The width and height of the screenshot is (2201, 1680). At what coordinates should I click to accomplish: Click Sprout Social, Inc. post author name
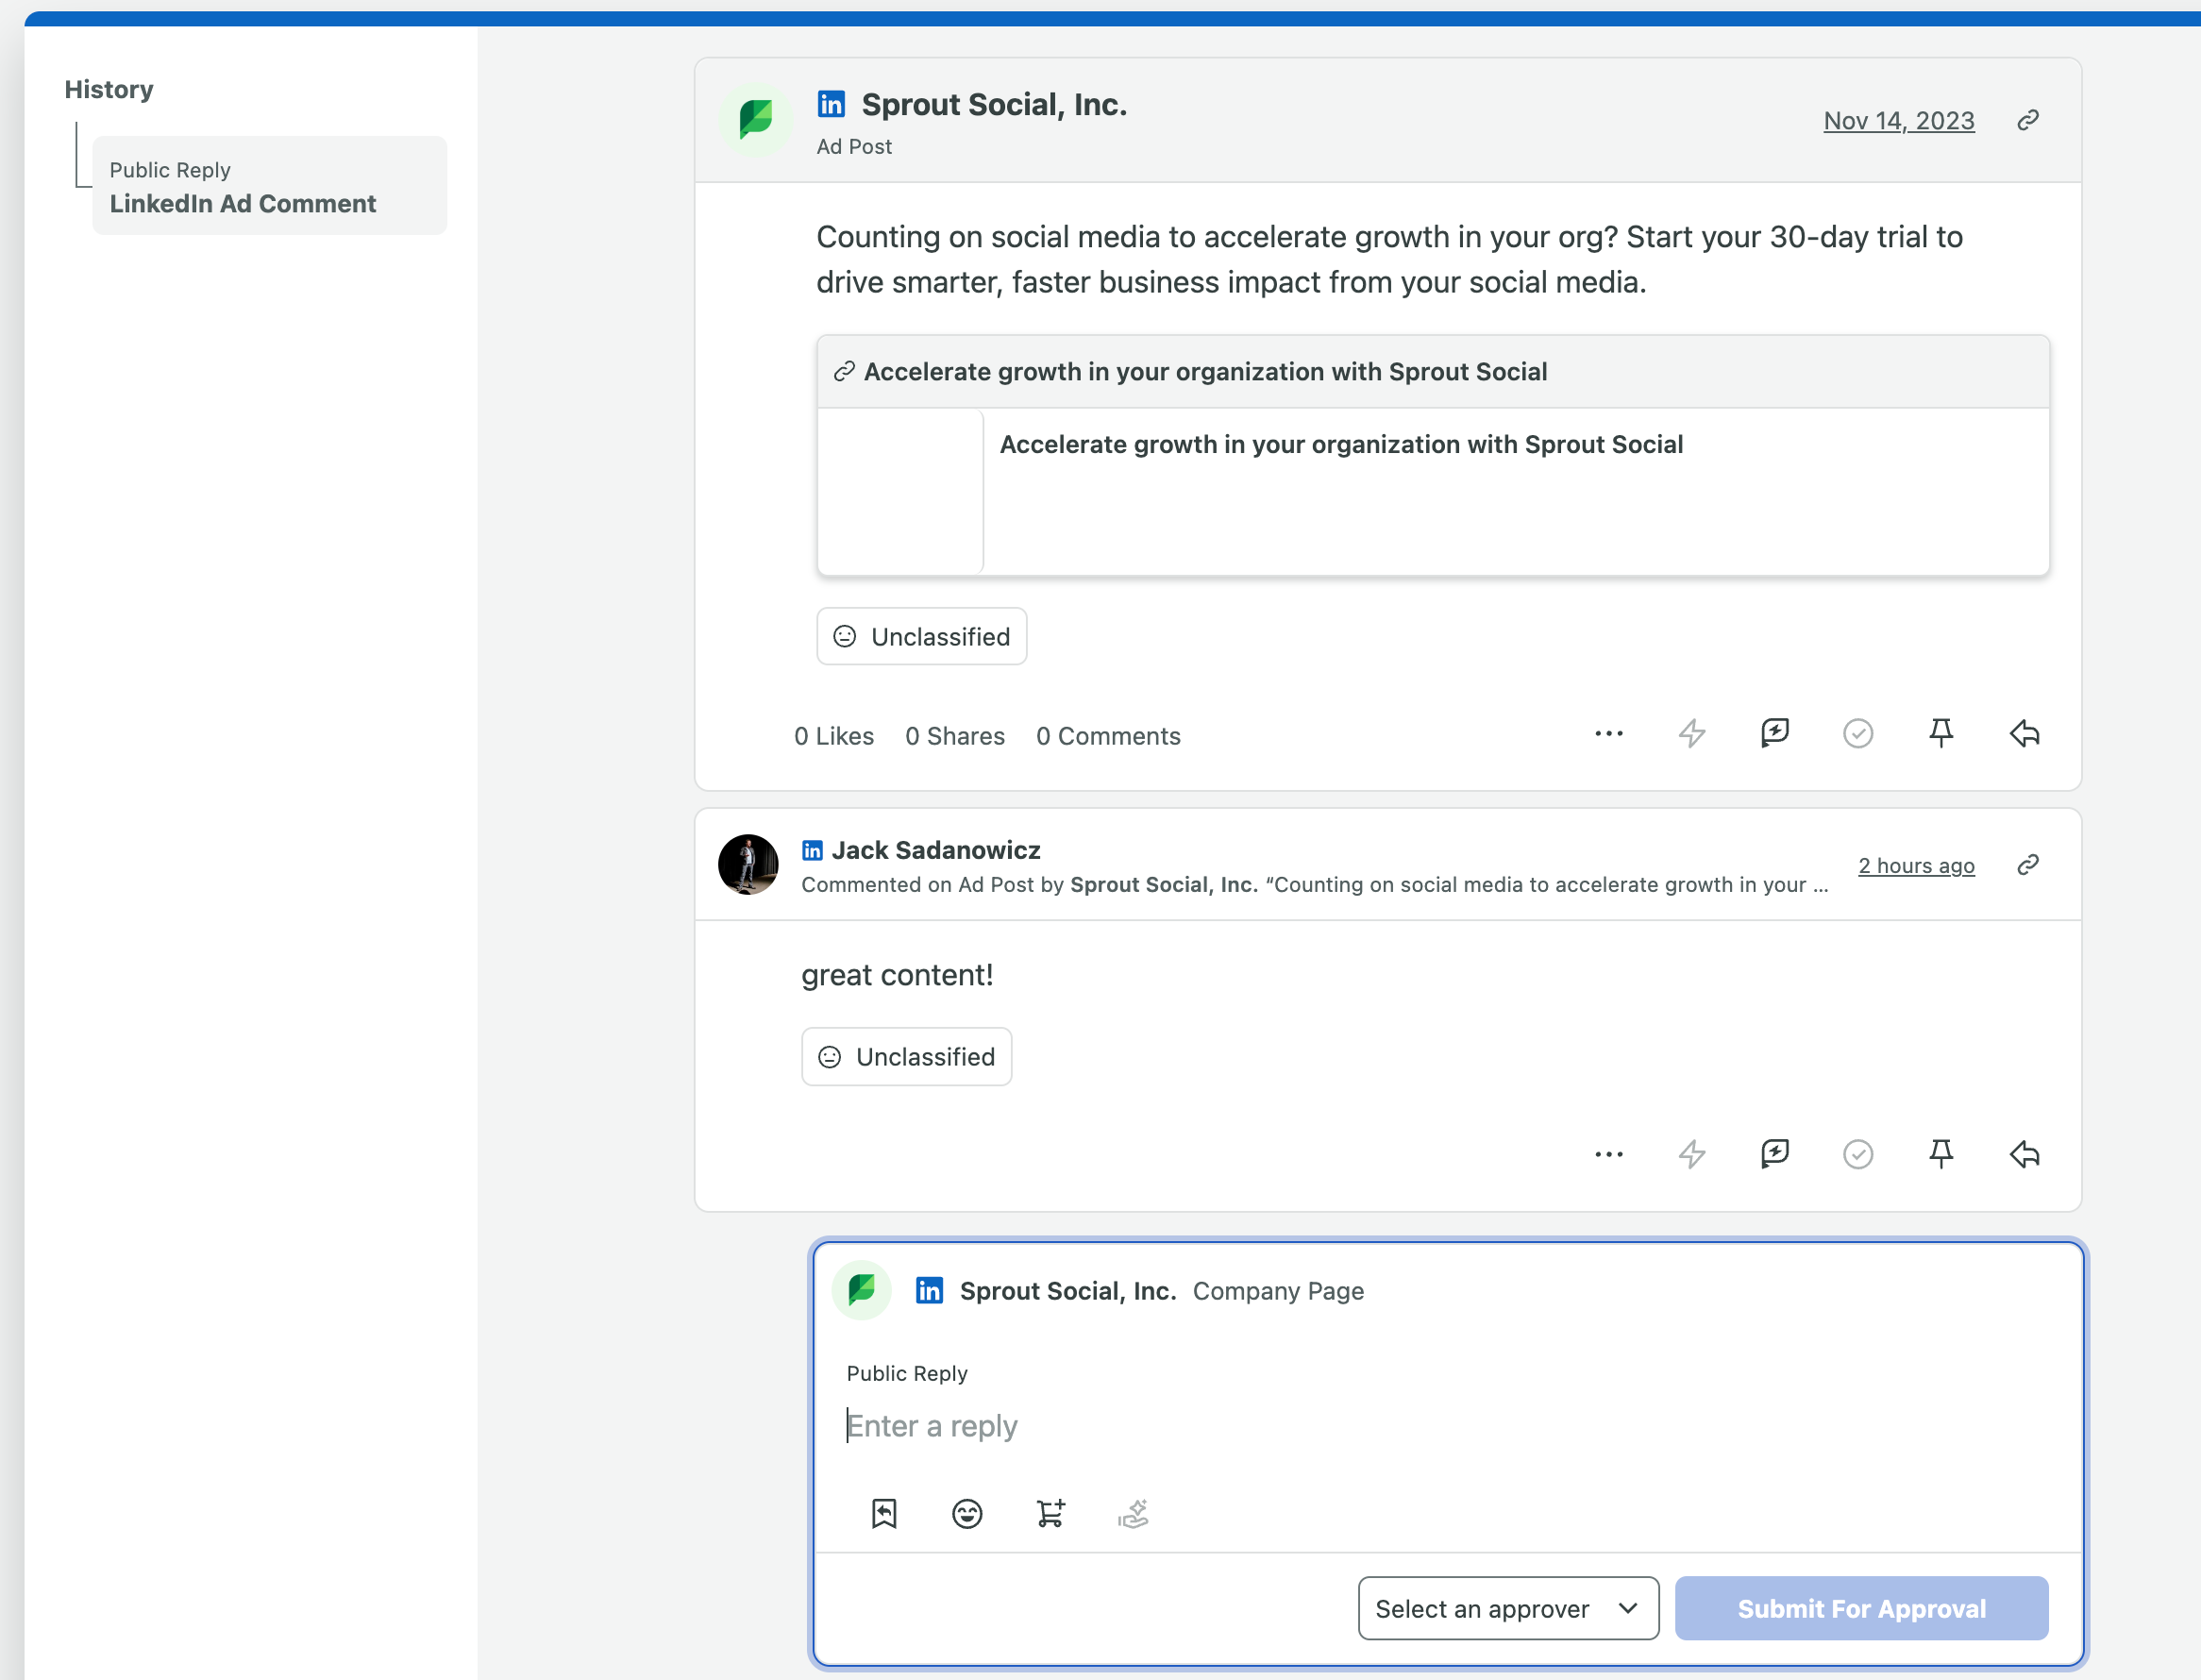(x=994, y=104)
